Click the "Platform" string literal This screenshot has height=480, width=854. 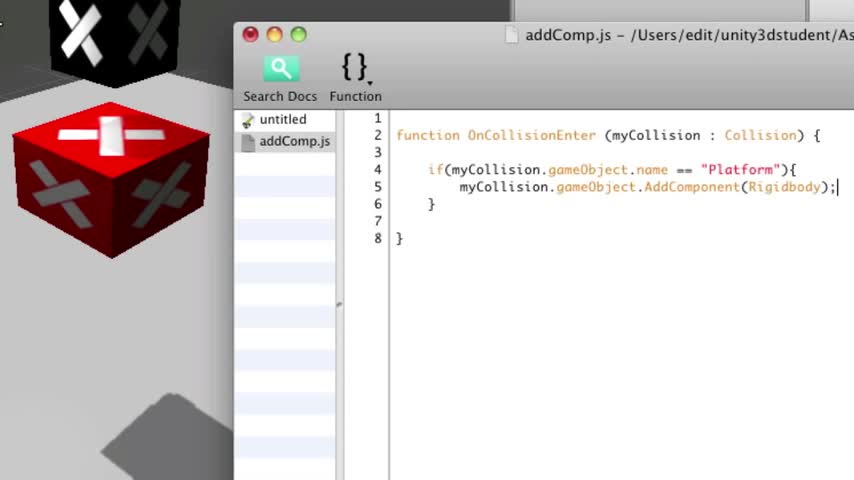(x=740, y=169)
